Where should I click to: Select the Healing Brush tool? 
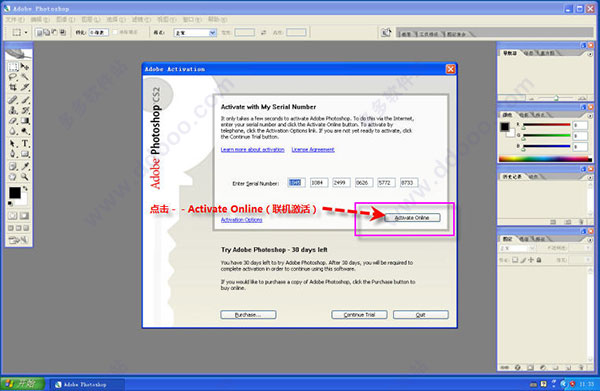coord(13,100)
